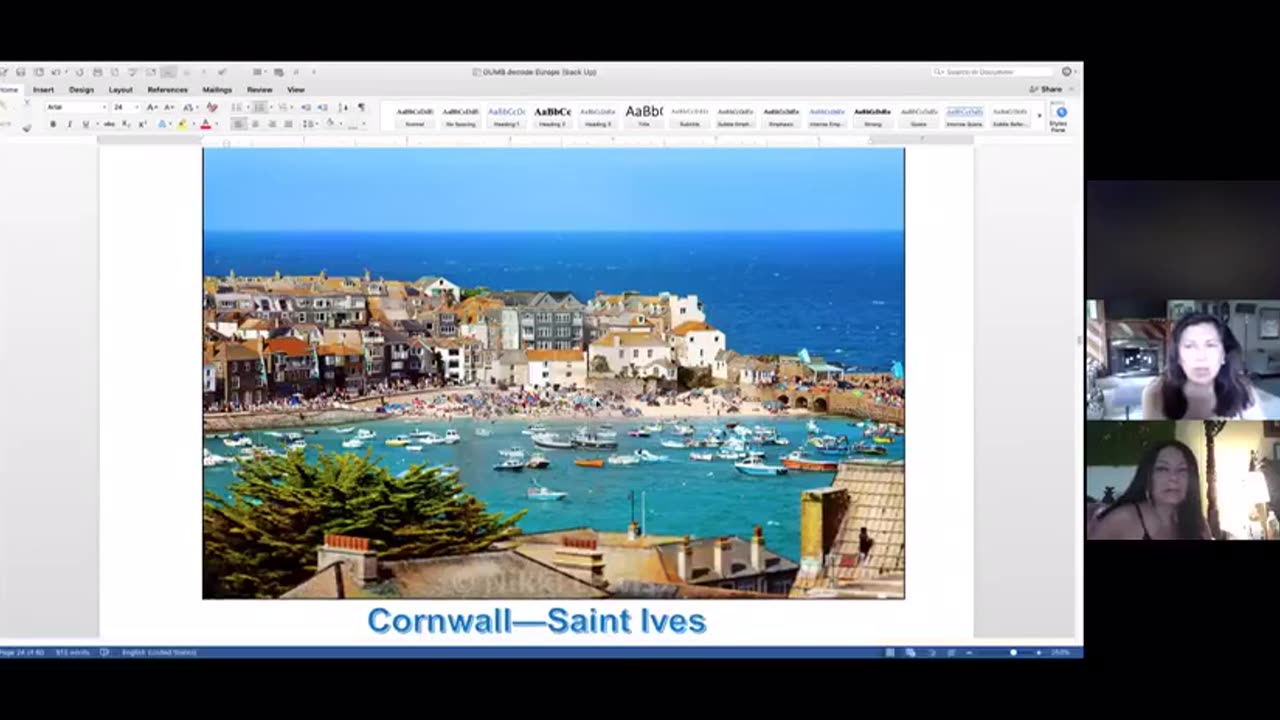
Task: Click English (United States) language indicator
Action: pos(159,652)
